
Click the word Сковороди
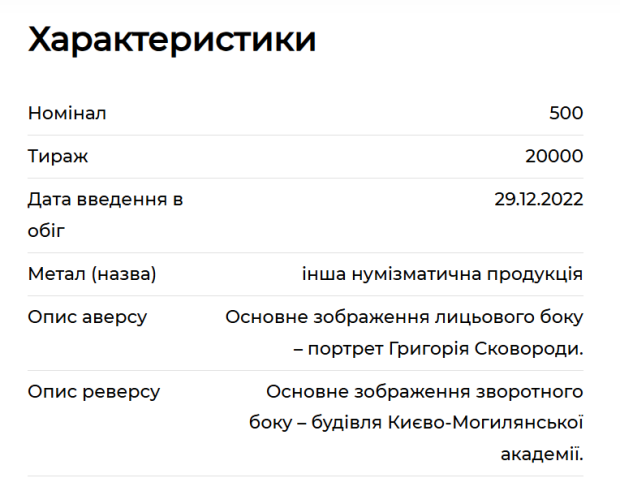click(529, 349)
